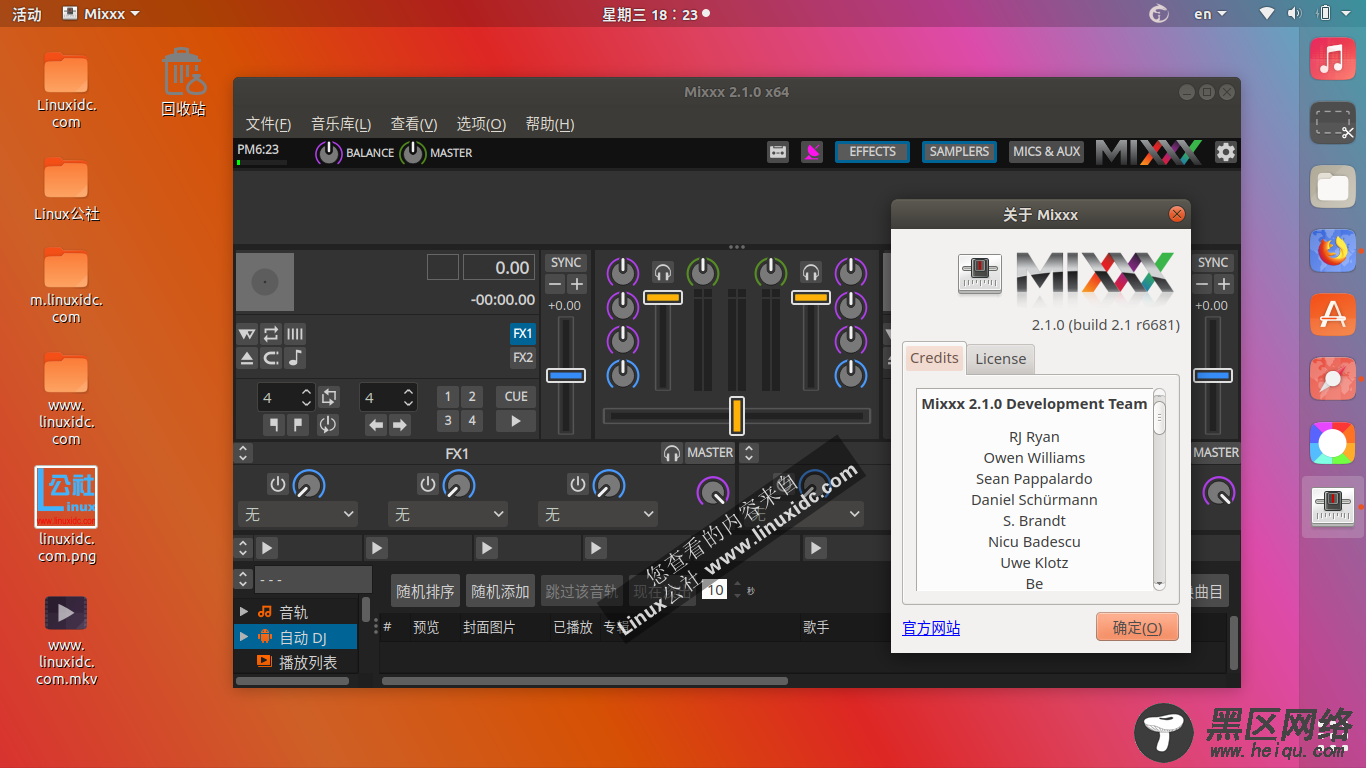The image size is (1366, 768).
Task: Click deck 1 SYNC button
Action: point(566,262)
